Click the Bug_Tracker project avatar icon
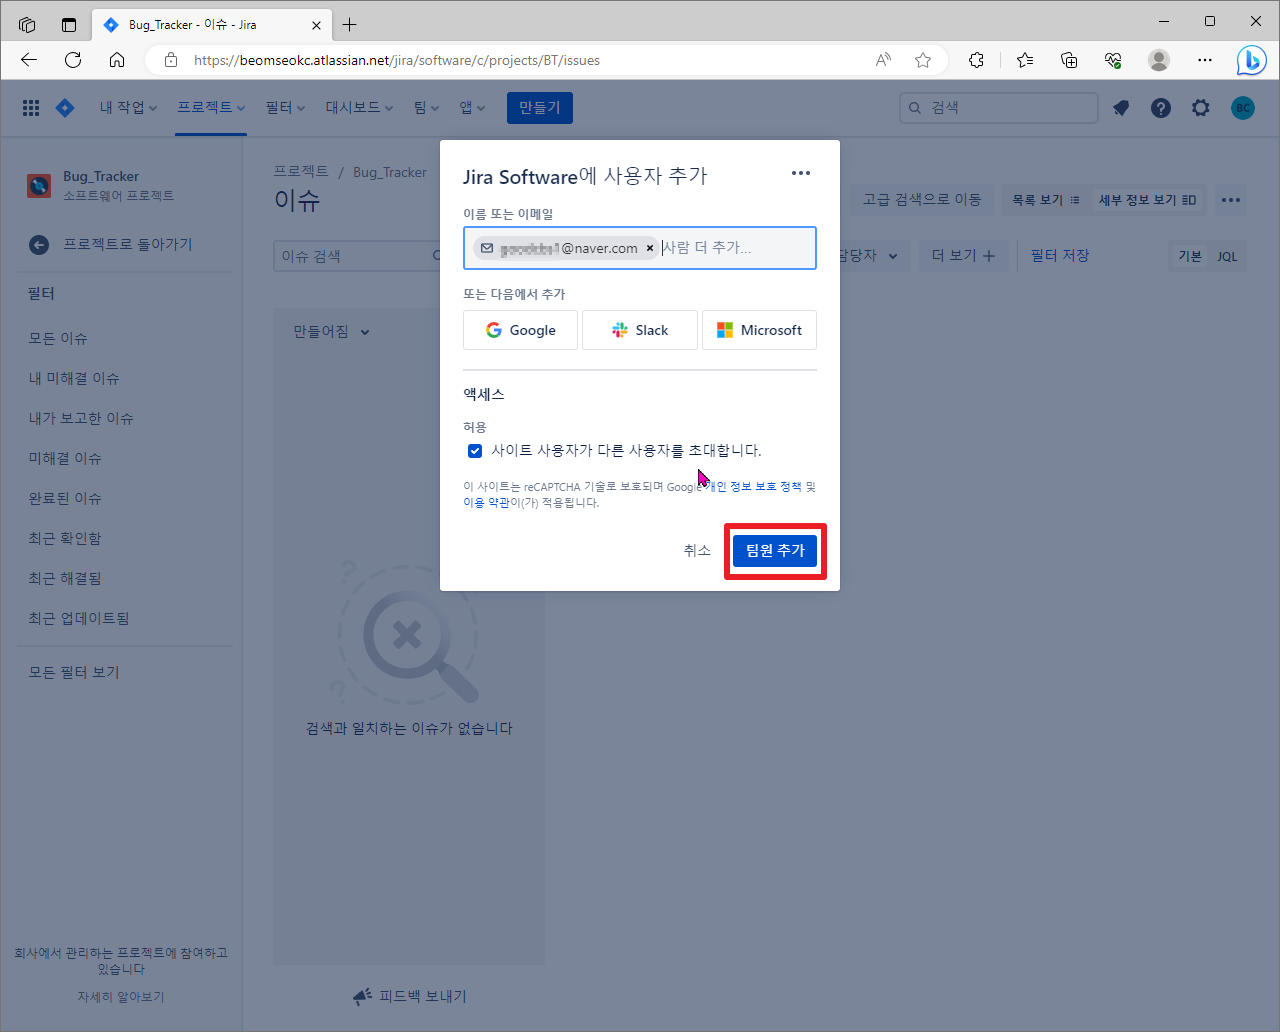 [39, 185]
